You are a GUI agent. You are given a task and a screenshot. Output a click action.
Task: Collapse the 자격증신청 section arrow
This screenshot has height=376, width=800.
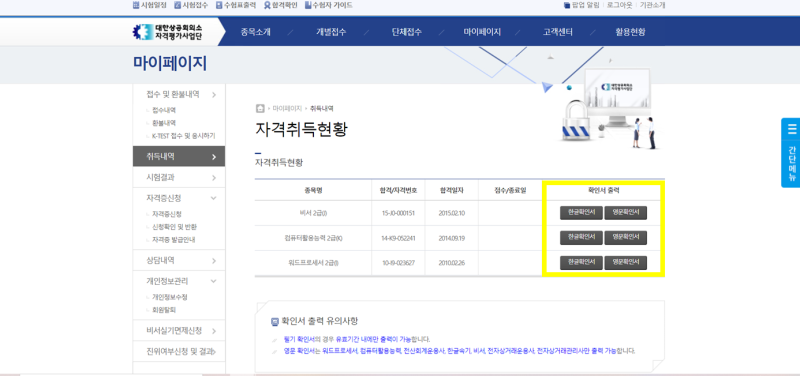pos(214,198)
